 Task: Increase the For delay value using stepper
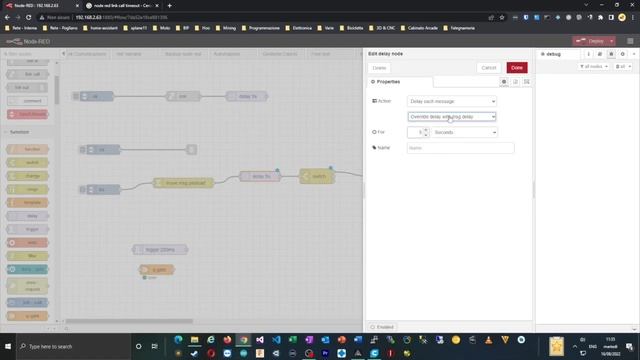(x=426, y=130)
